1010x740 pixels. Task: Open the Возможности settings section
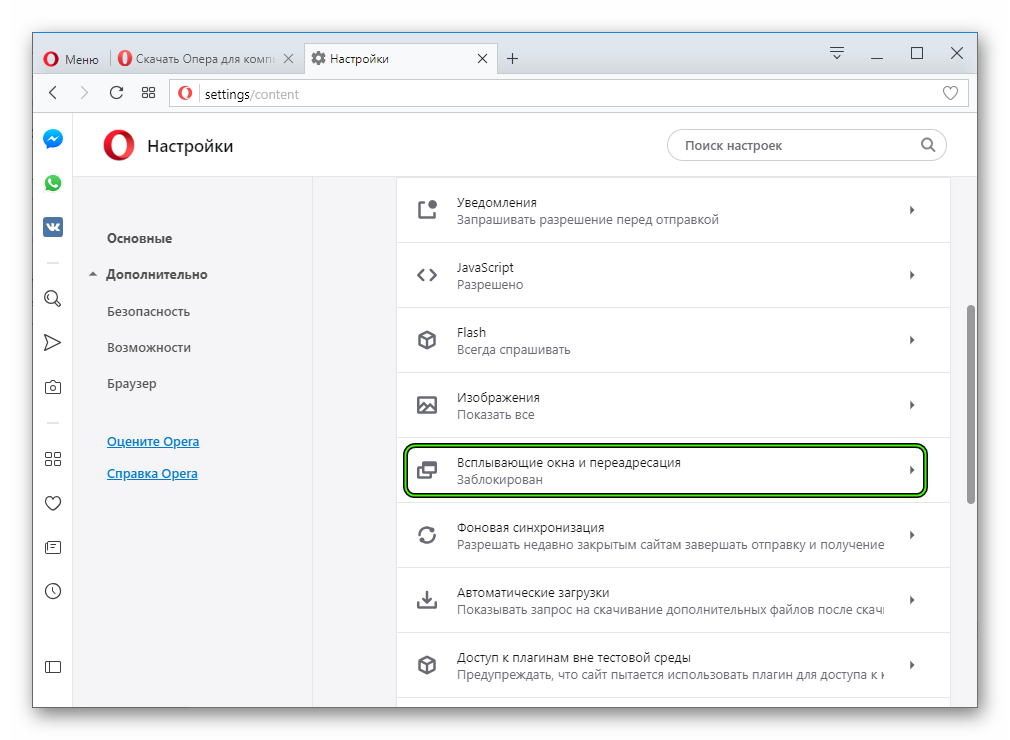tap(149, 347)
